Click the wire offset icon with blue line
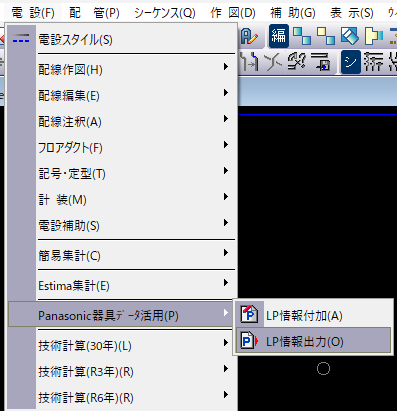The height and width of the screenshot is (411, 397). [x=250, y=62]
